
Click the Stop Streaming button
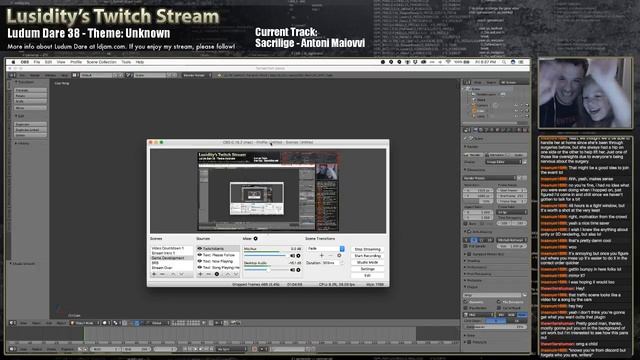[368, 249]
